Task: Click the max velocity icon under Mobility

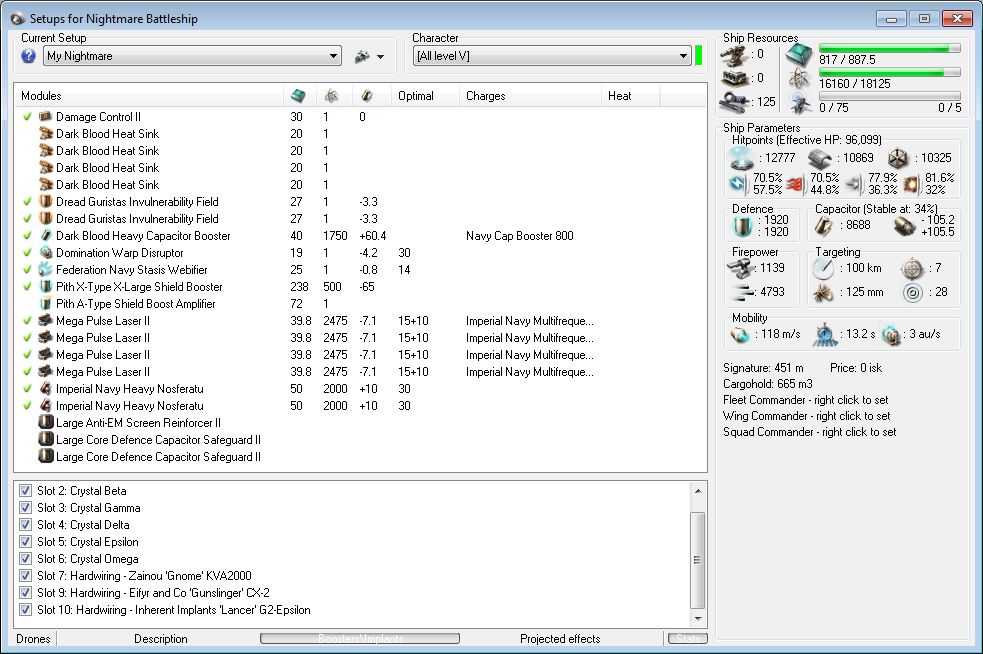Action: (x=740, y=334)
